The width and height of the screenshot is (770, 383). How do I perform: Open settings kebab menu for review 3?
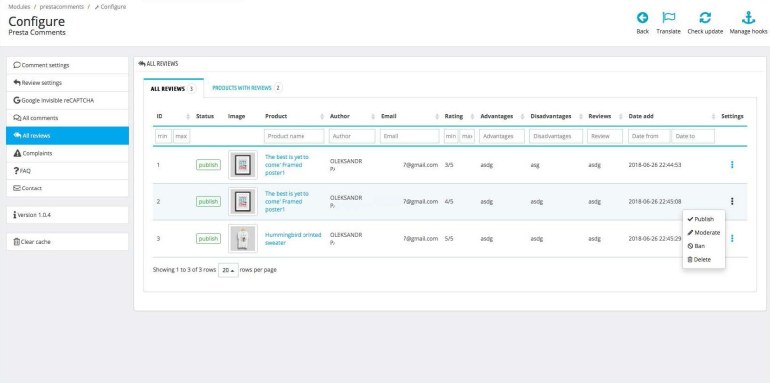pyautogui.click(x=732, y=238)
